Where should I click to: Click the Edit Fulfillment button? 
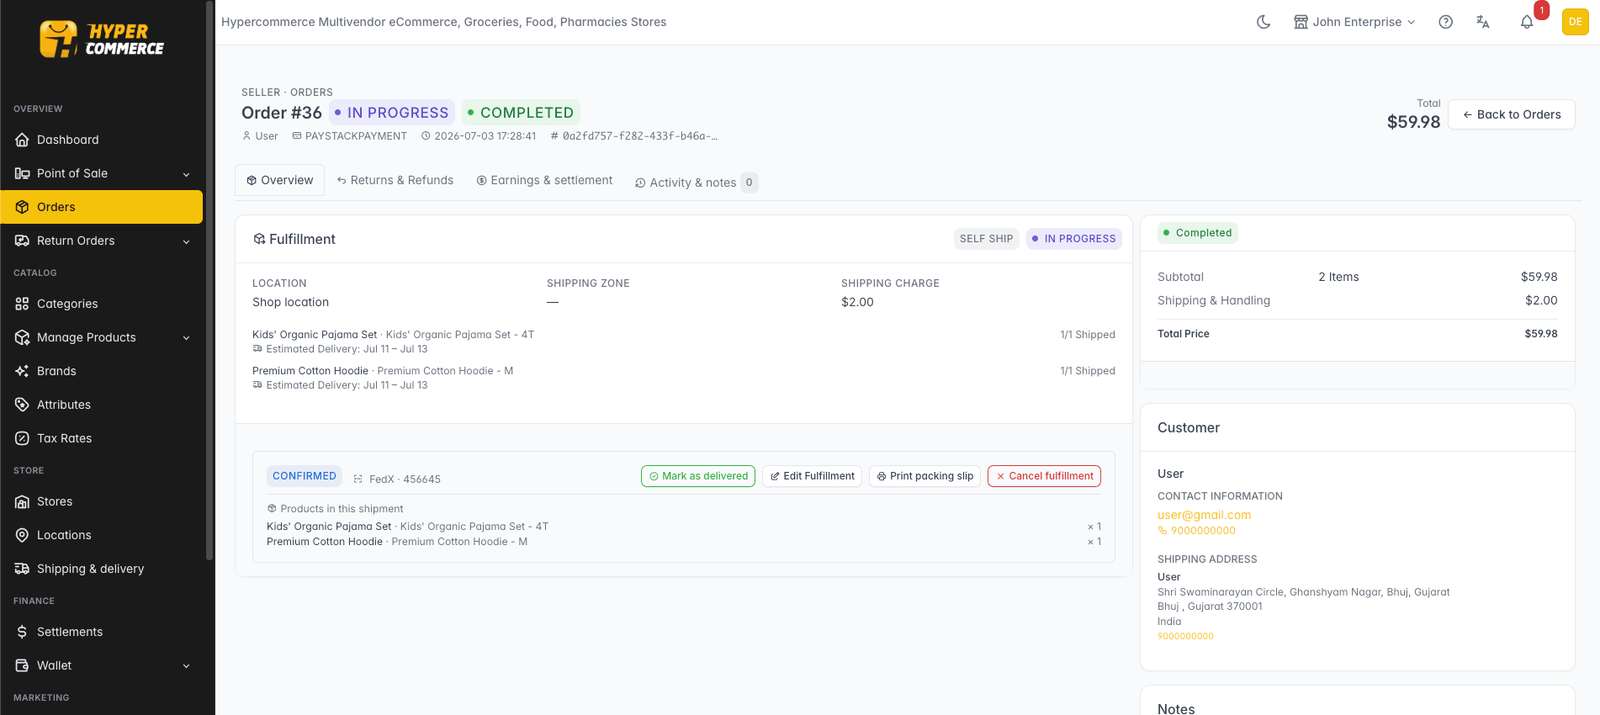[812, 476]
